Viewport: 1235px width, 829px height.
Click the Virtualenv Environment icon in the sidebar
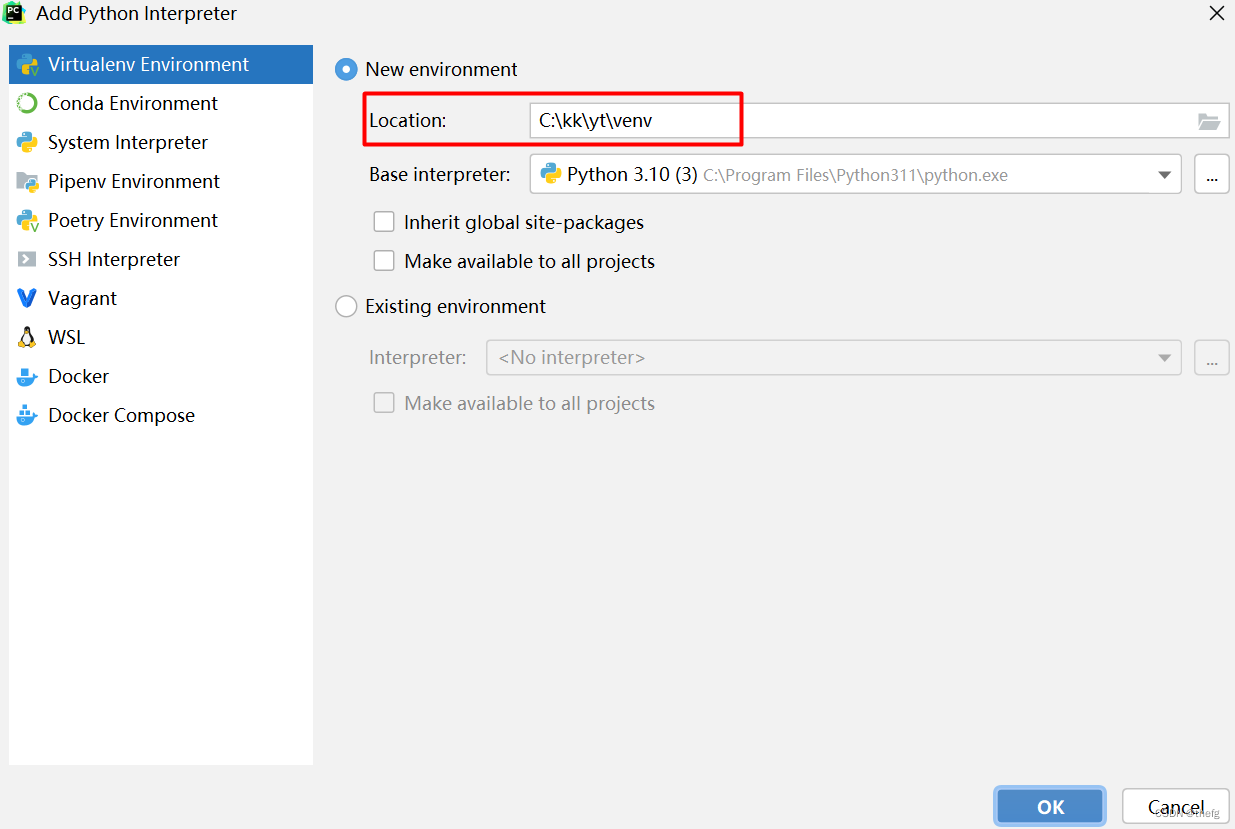pyautogui.click(x=28, y=65)
